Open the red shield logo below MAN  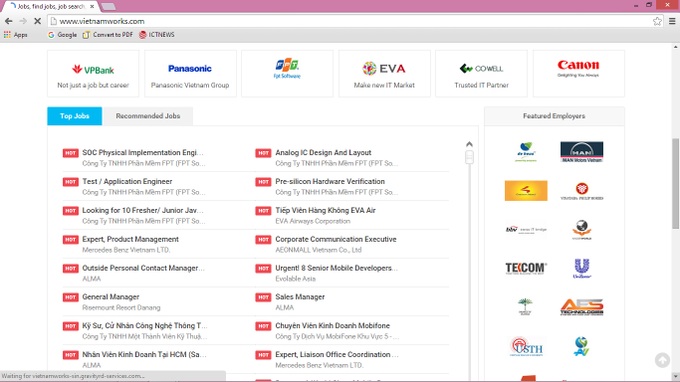(582, 191)
